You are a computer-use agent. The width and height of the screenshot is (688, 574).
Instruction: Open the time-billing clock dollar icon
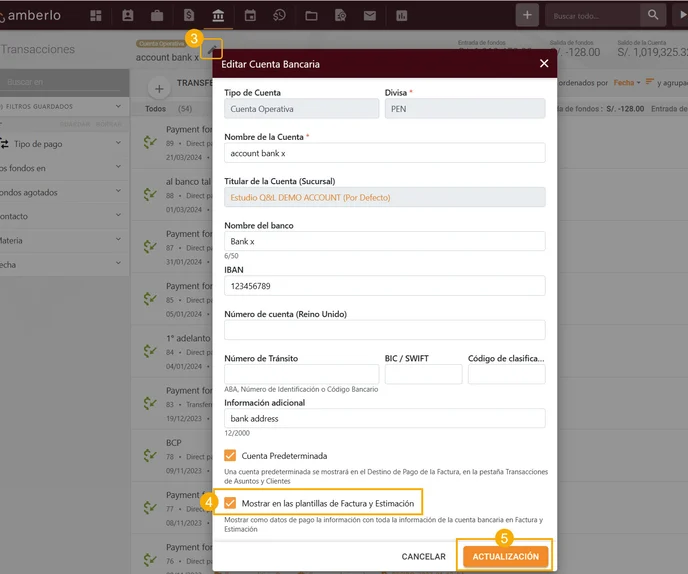pyautogui.click(x=279, y=16)
